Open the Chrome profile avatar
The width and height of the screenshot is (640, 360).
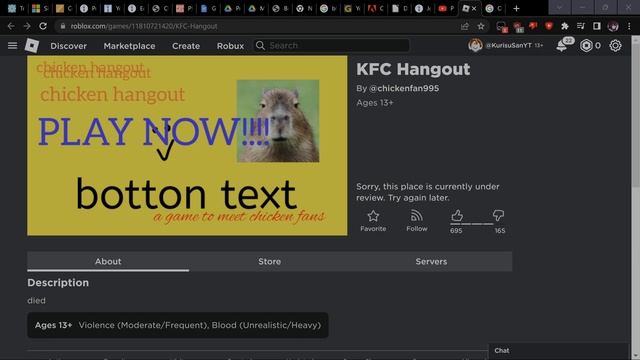tap(613, 26)
